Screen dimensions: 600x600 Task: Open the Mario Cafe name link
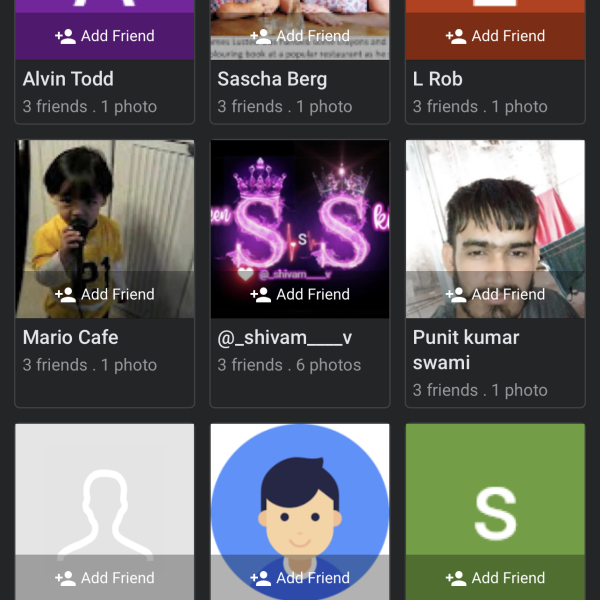tap(70, 338)
